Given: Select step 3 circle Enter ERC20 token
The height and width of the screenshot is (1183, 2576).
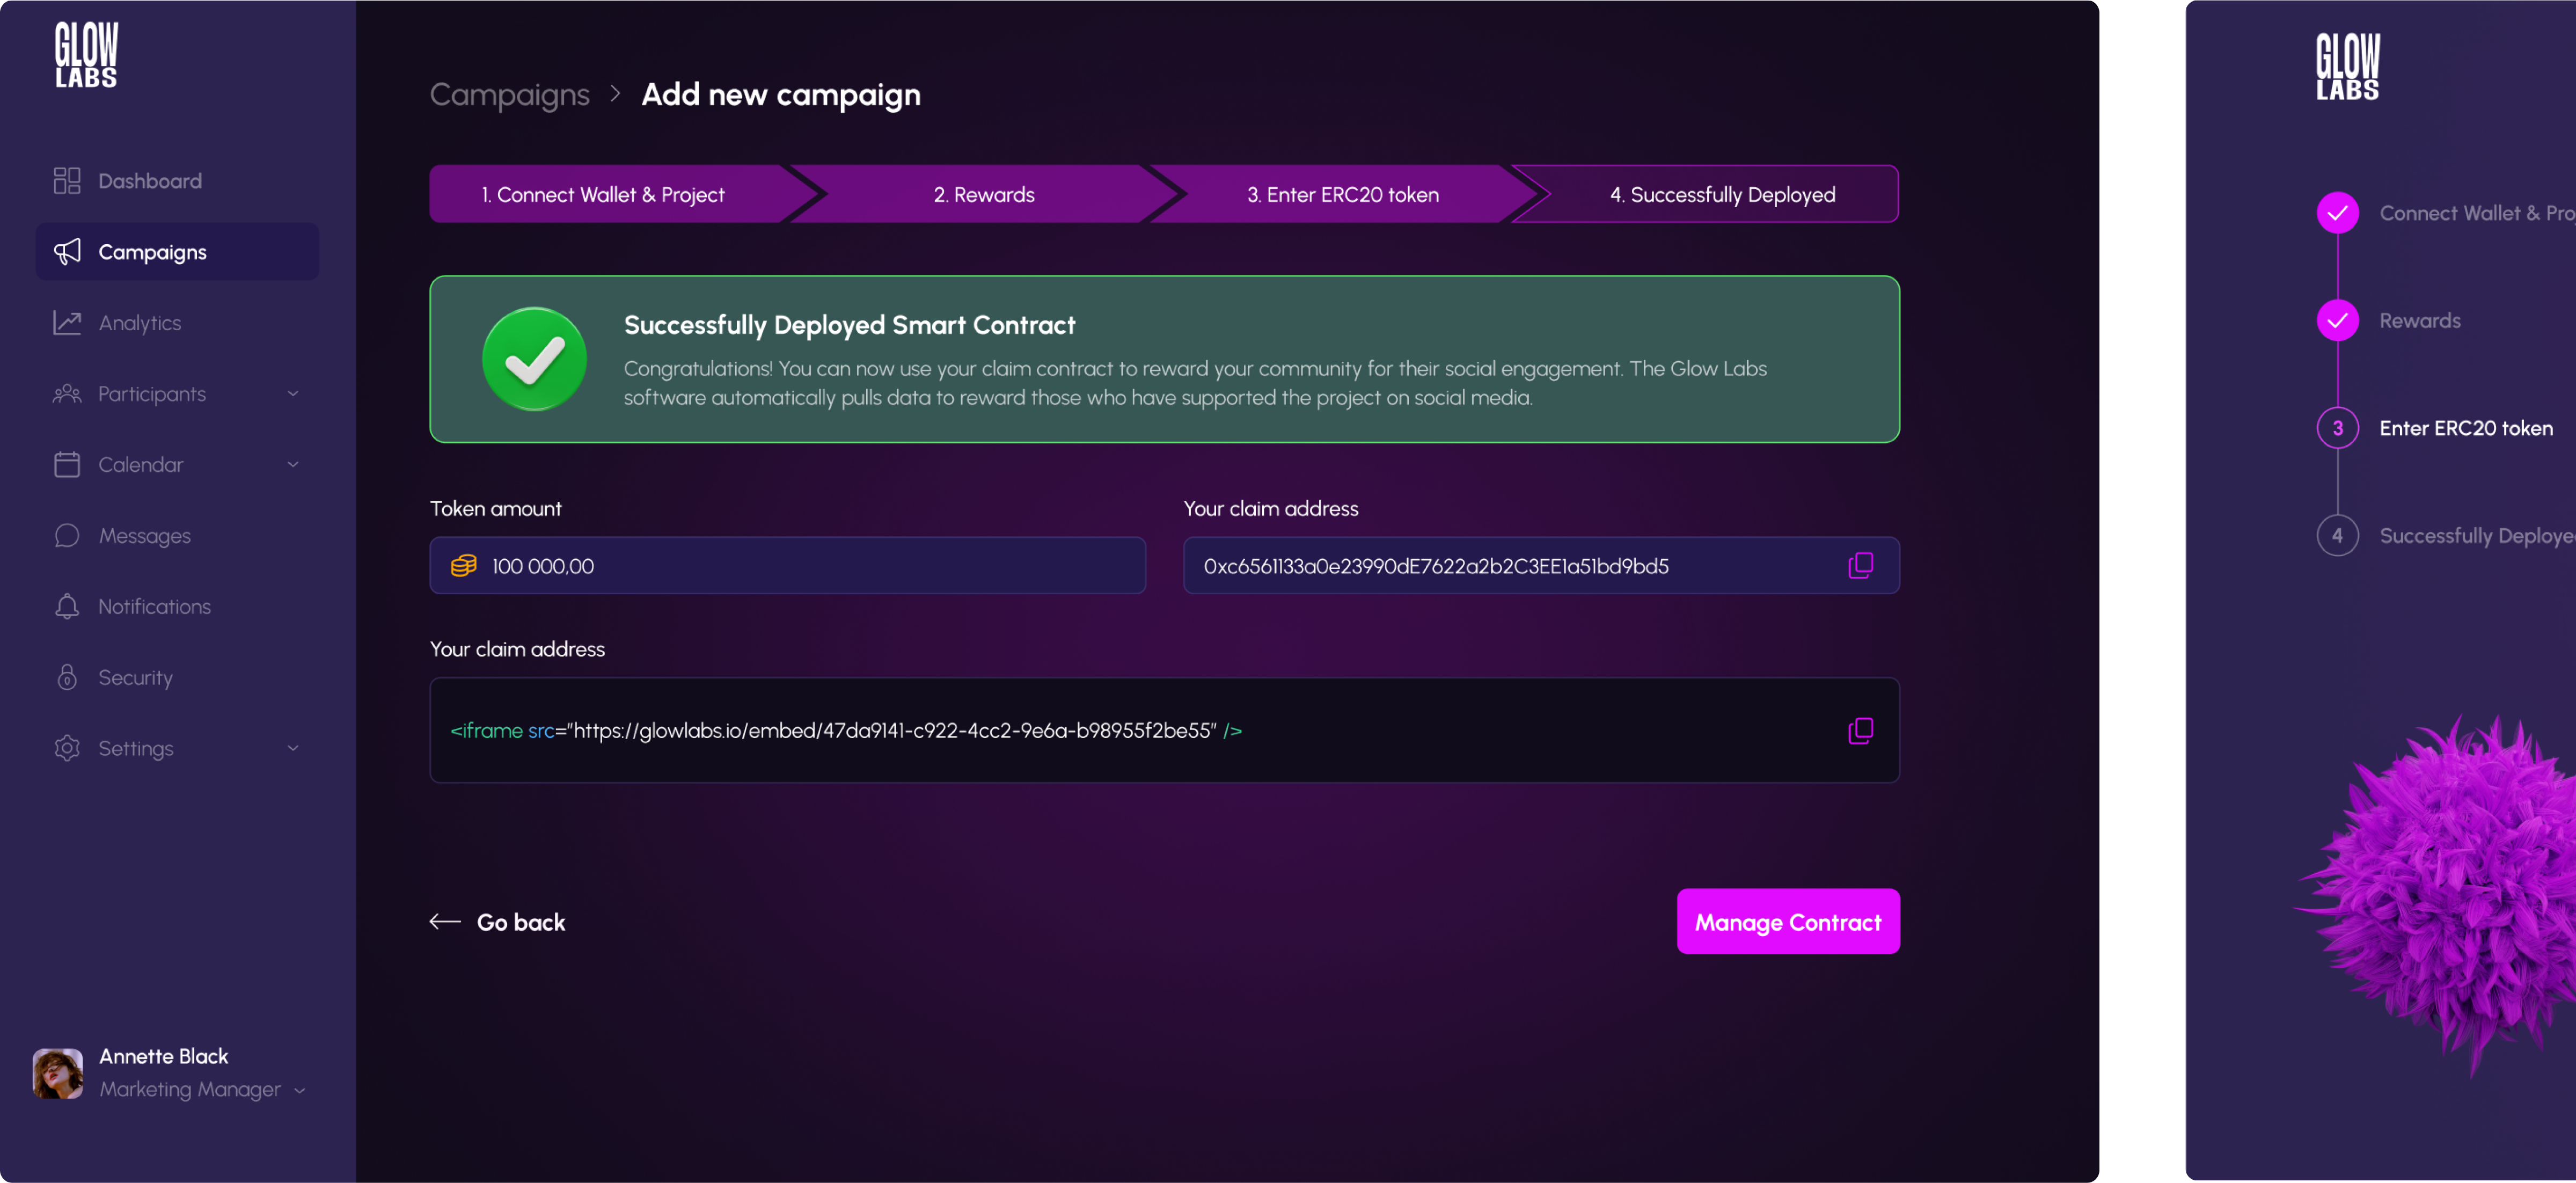Looking at the screenshot, I should (x=2337, y=428).
